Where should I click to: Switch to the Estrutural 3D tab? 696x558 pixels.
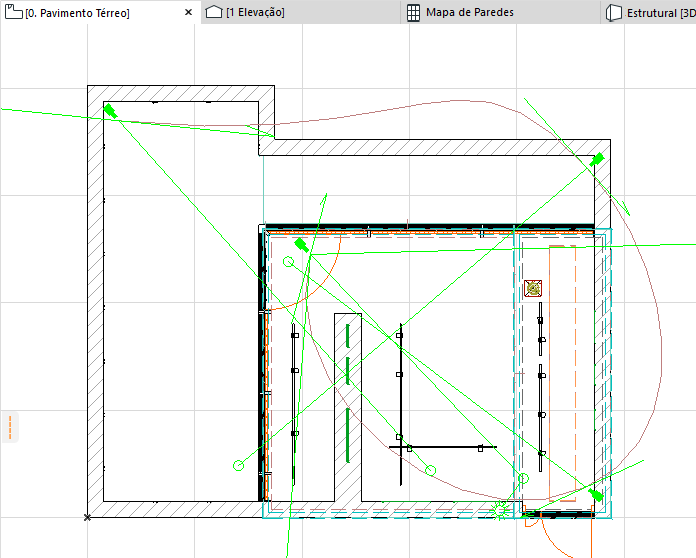pyautogui.click(x=649, y=12)
